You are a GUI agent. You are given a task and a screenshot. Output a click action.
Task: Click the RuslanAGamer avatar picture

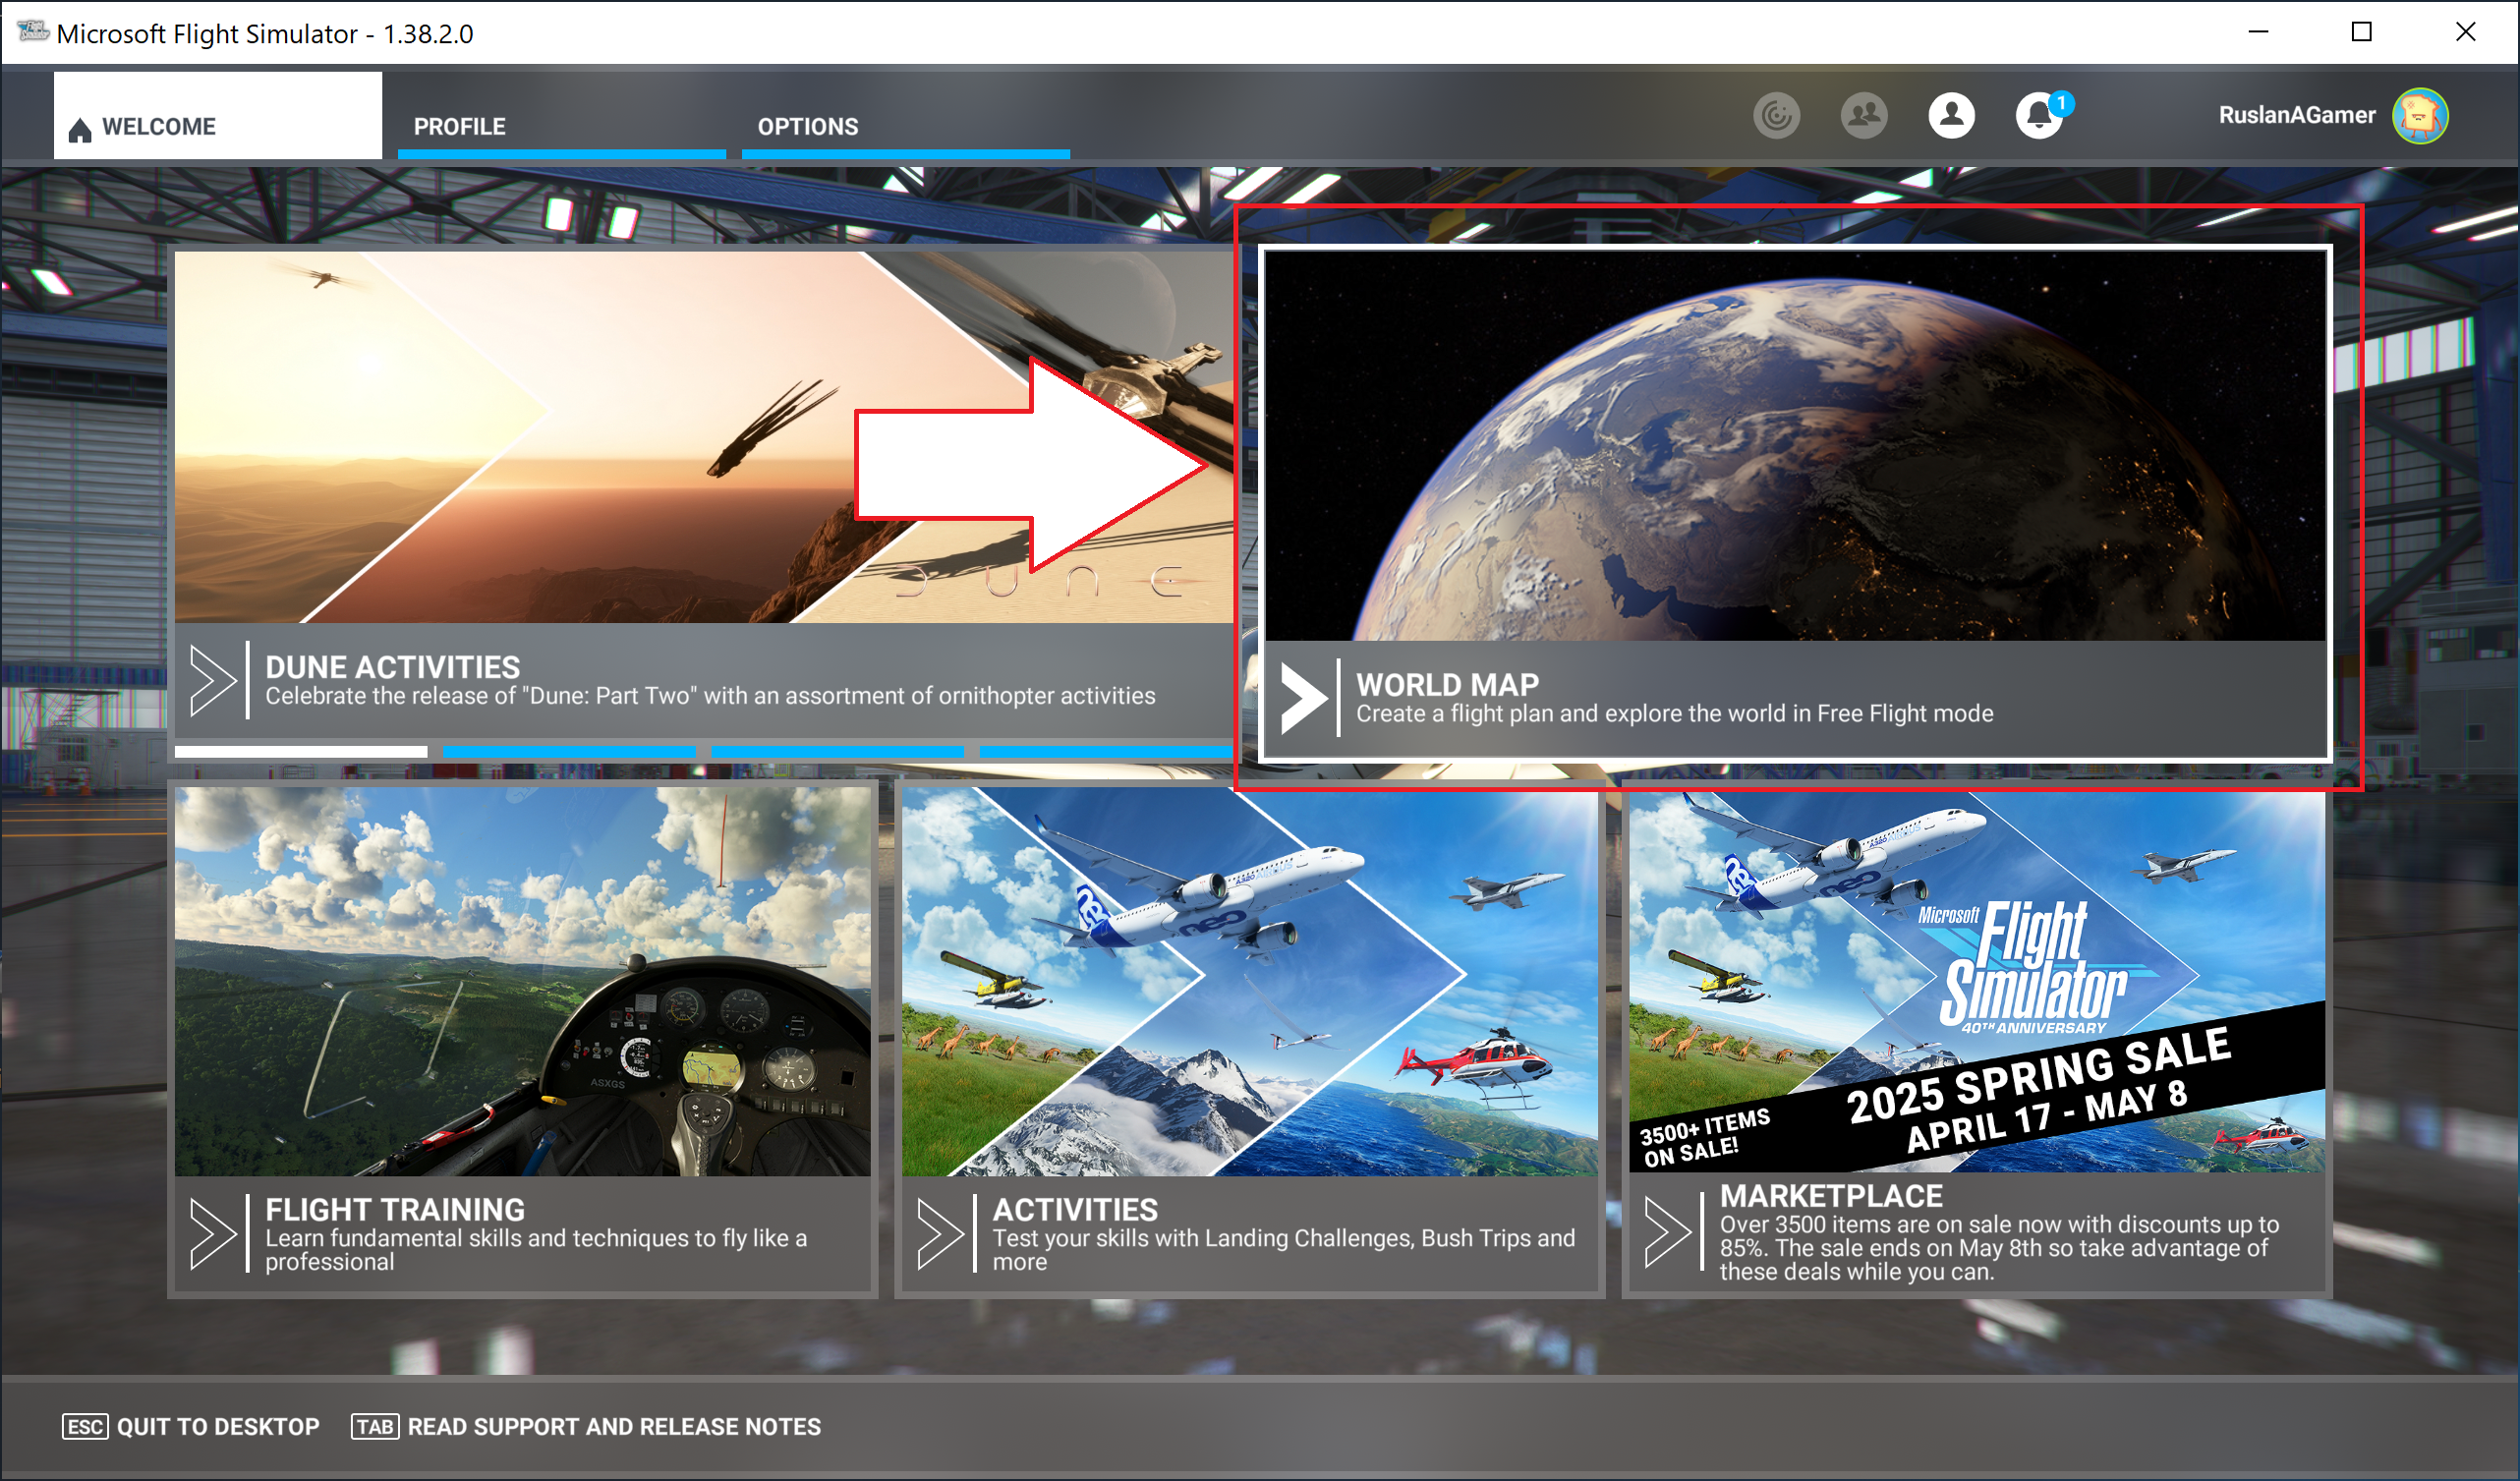pyautogui.click(x=2420, y=116)
